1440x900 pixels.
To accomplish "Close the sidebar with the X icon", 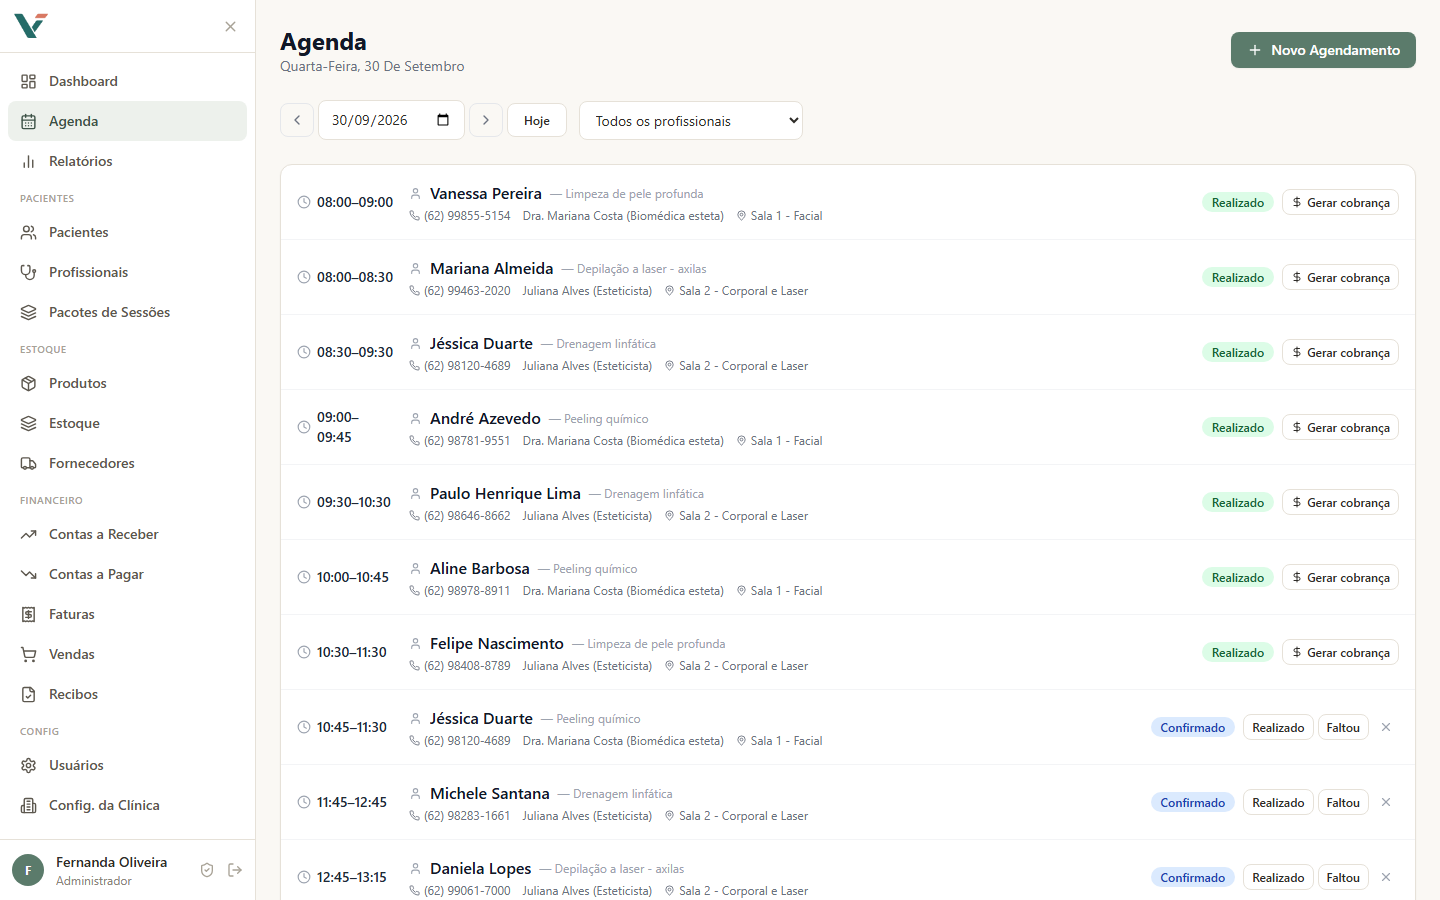I will coord(231,27).
